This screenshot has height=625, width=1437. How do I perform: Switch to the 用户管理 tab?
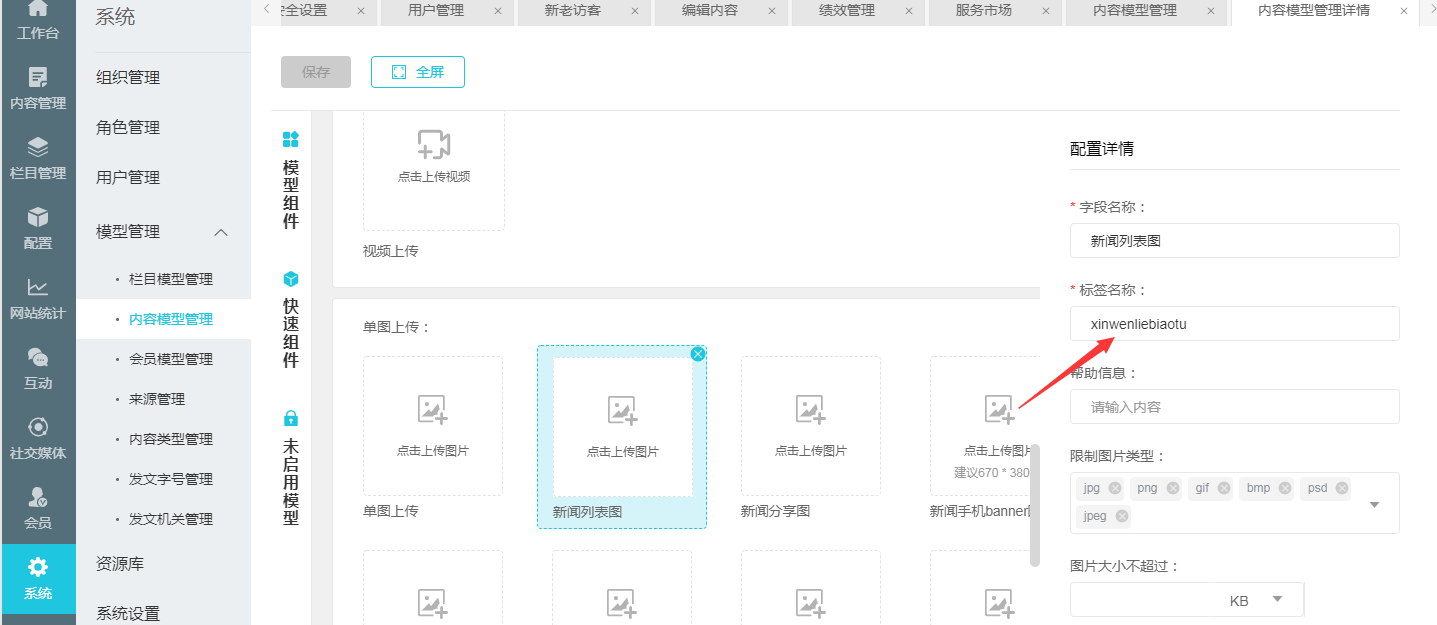pos(436,11)
